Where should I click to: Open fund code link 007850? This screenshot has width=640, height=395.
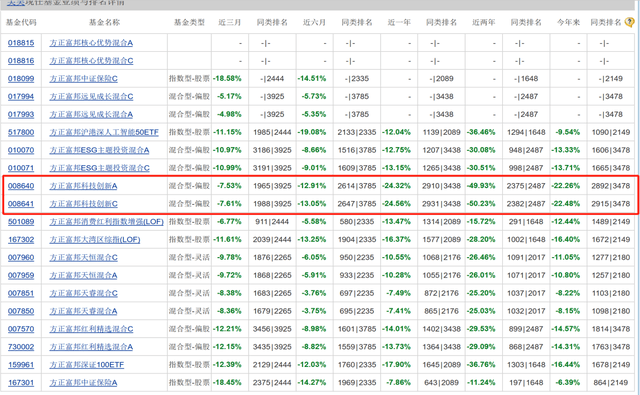(x=21, y=311)
